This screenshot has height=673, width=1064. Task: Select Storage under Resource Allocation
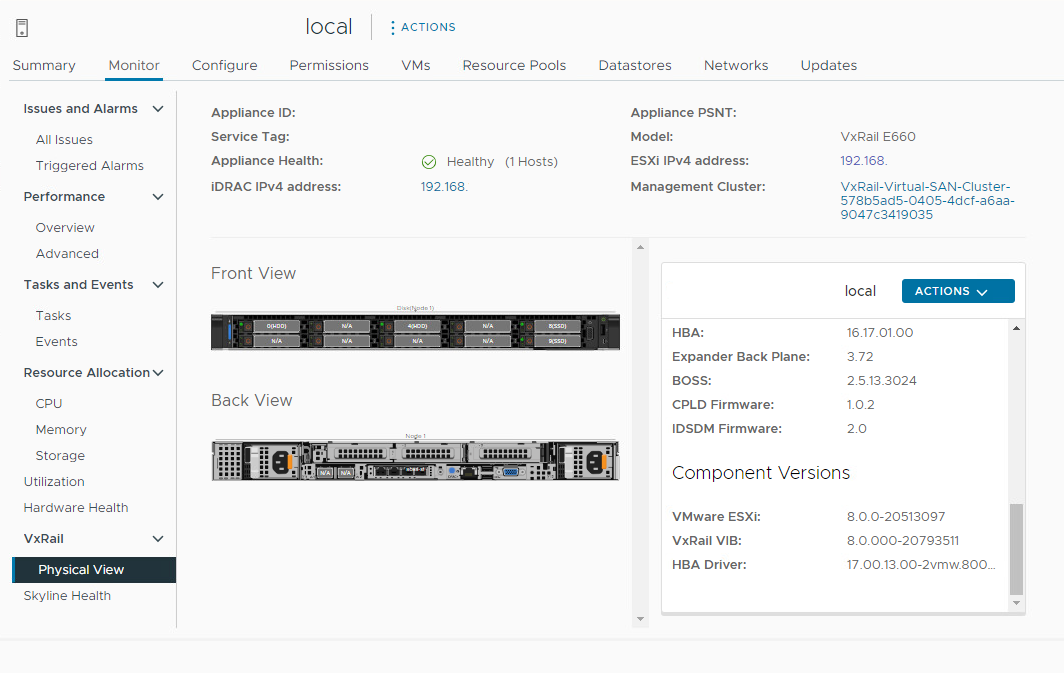(60, 455)
